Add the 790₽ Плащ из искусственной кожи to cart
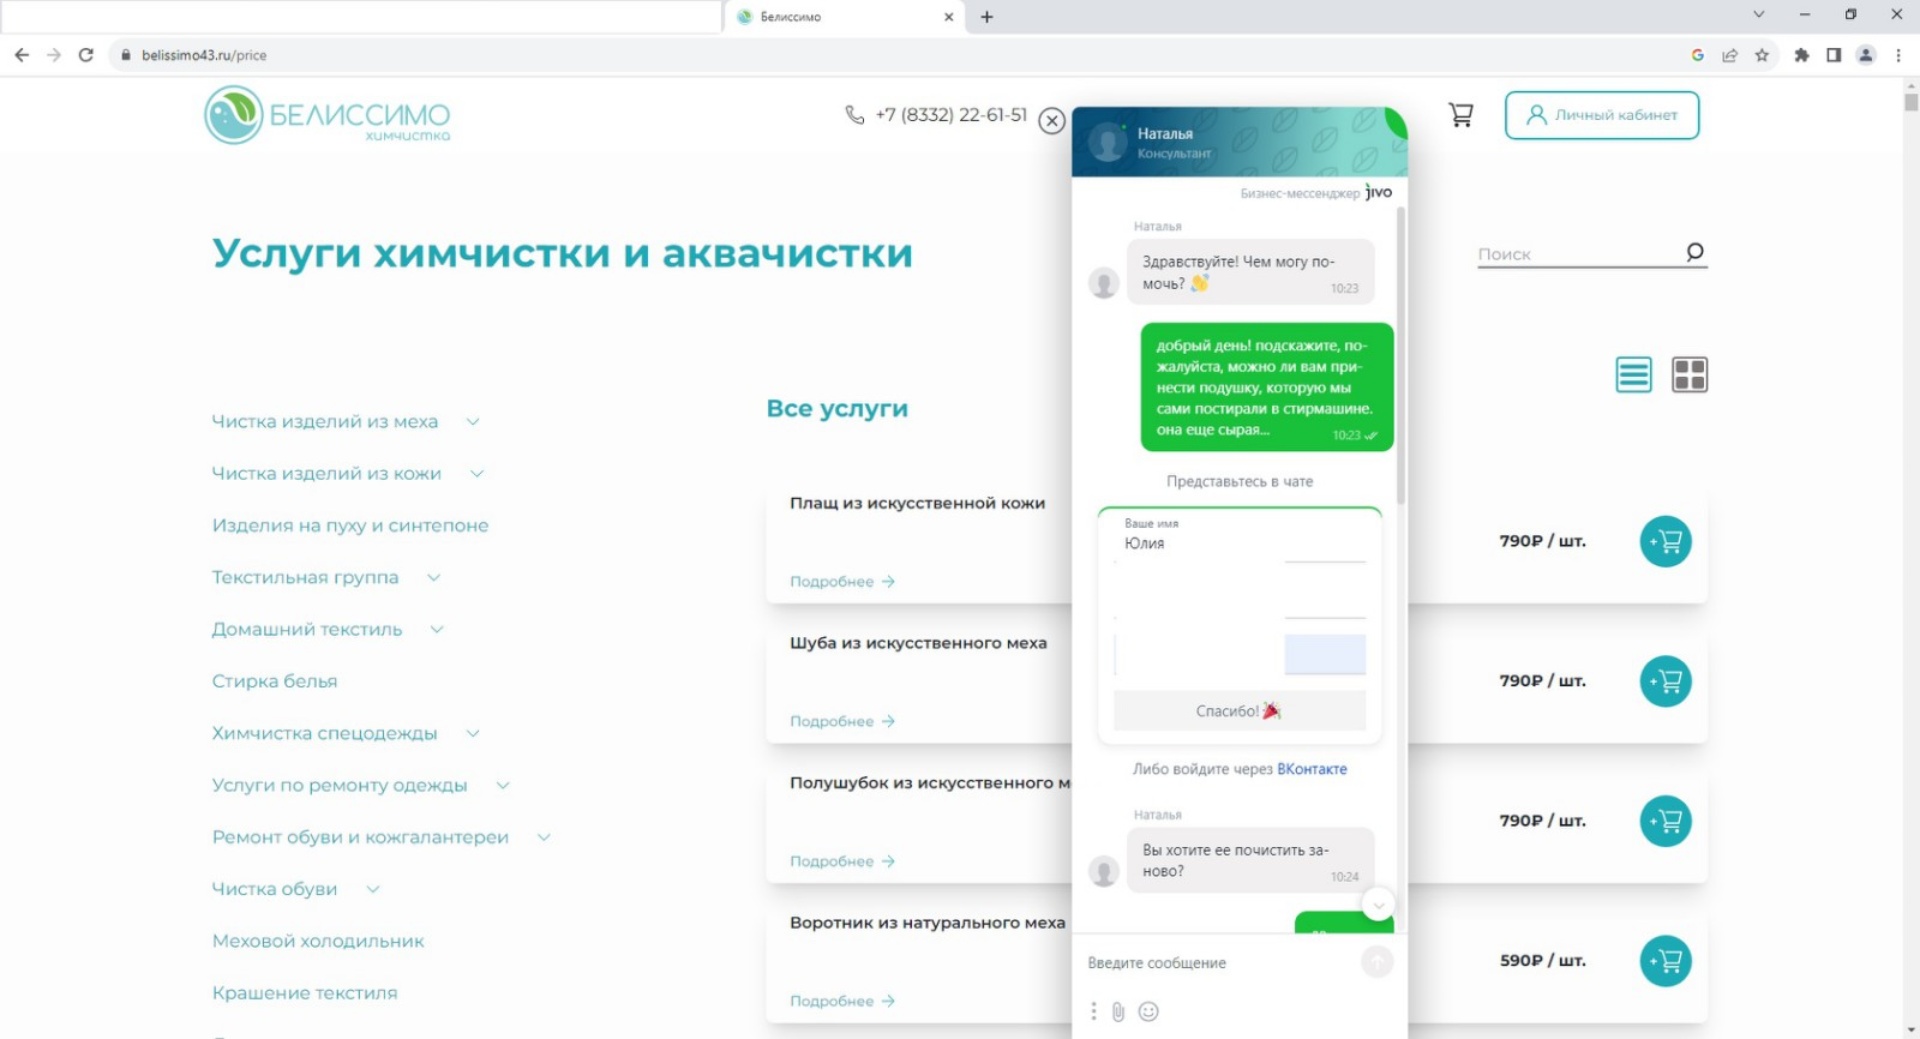1920x1039 pixels. pyautogui.click(x=1666, y=541)
